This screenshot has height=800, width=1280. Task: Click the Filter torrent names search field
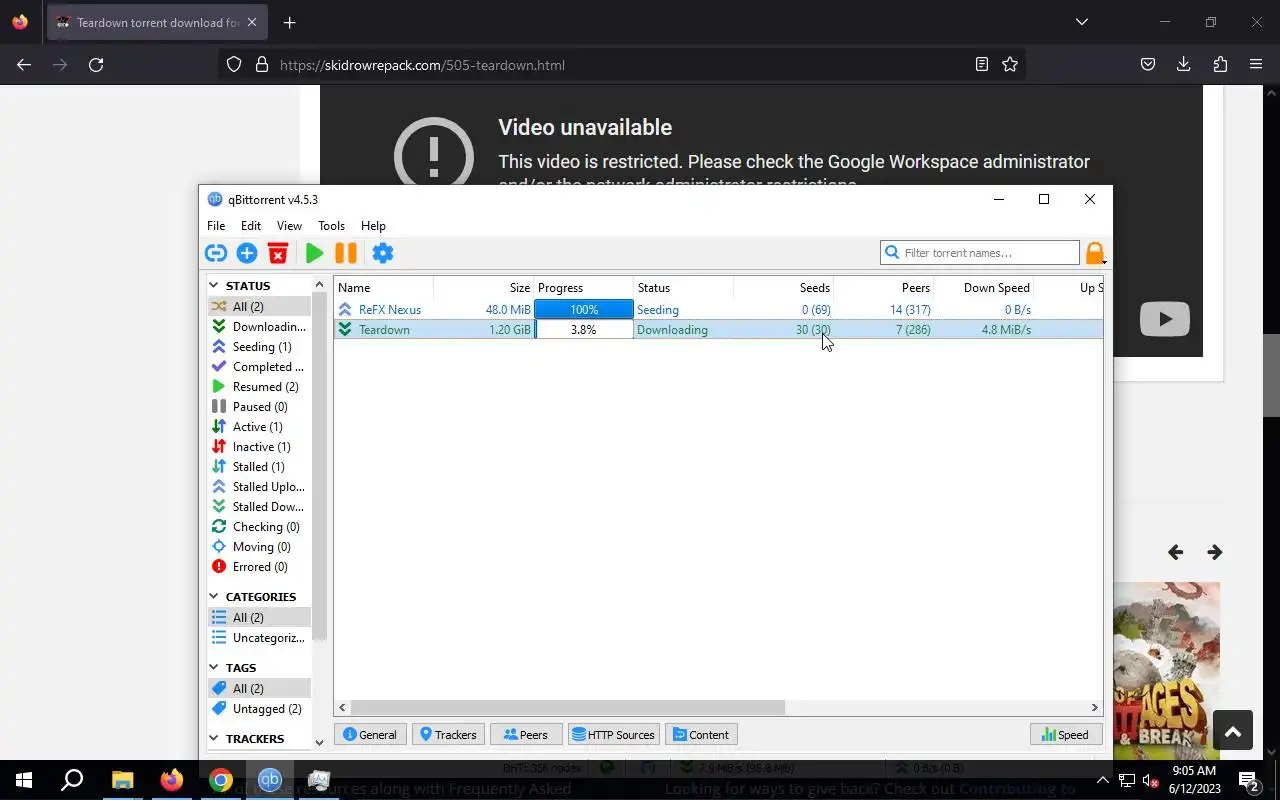tap(980, 253)
